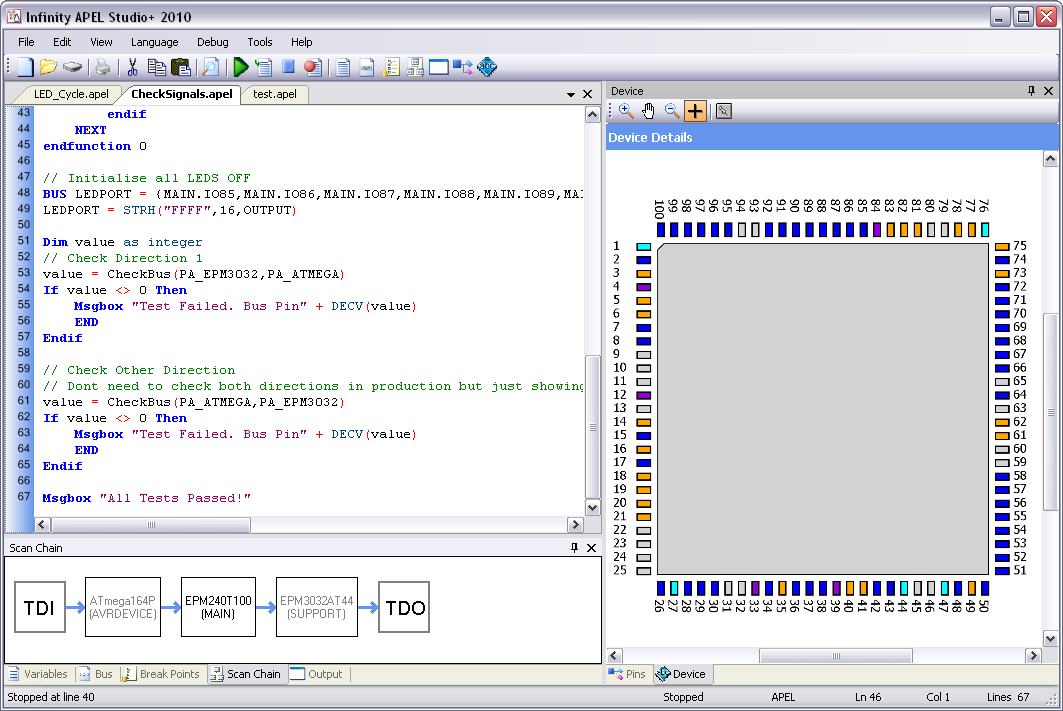Viewport: 1063px width, 711px height.
Task: Select the zoom in tool in Device panel
Action: click(x=626, y=111)
